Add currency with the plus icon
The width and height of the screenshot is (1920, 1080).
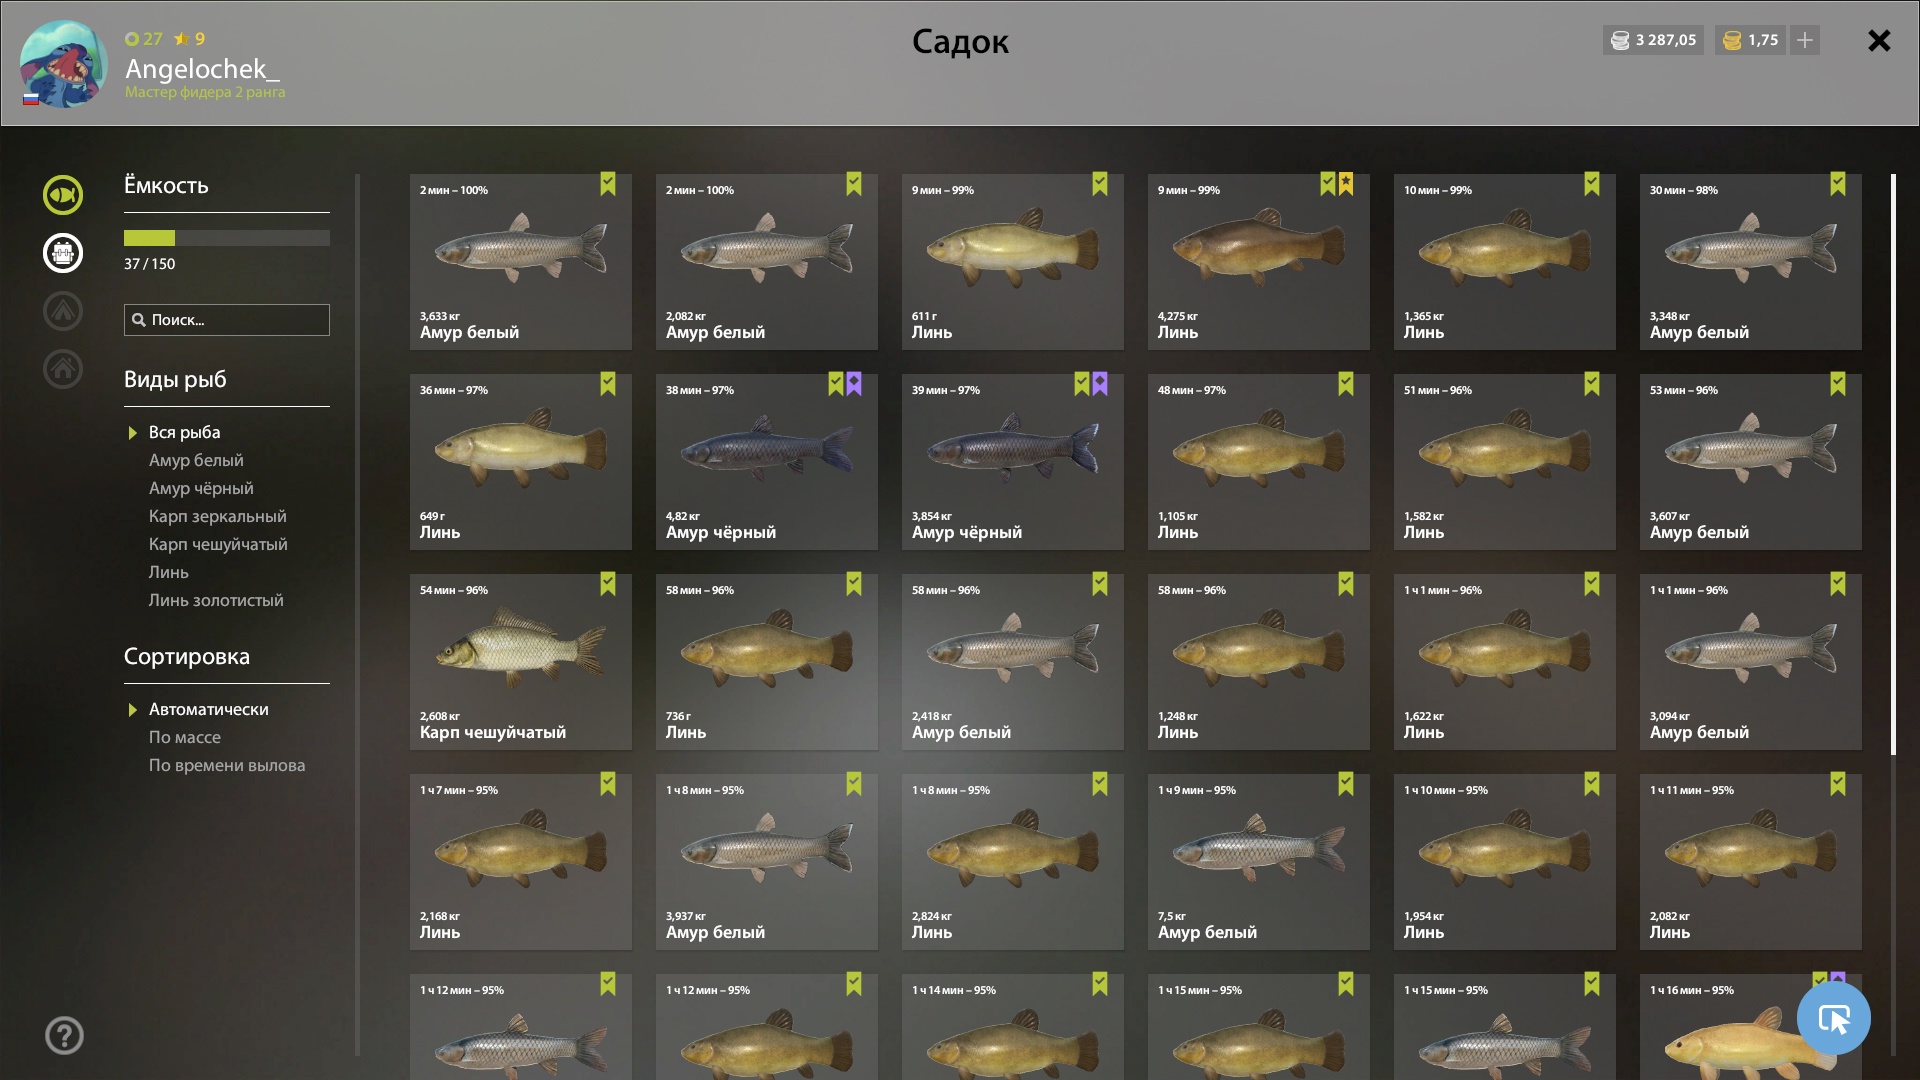click(1805, 40)
